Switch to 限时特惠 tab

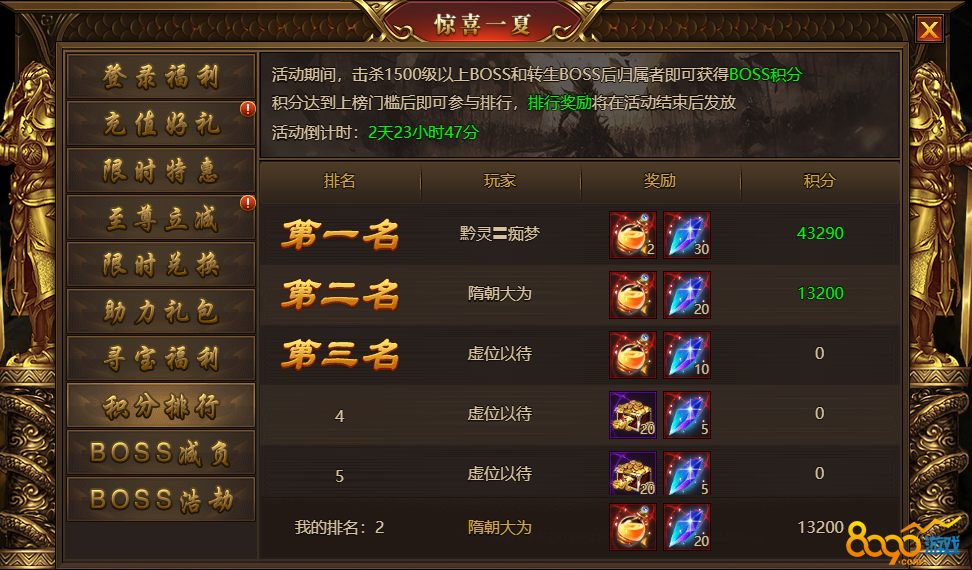161,170
